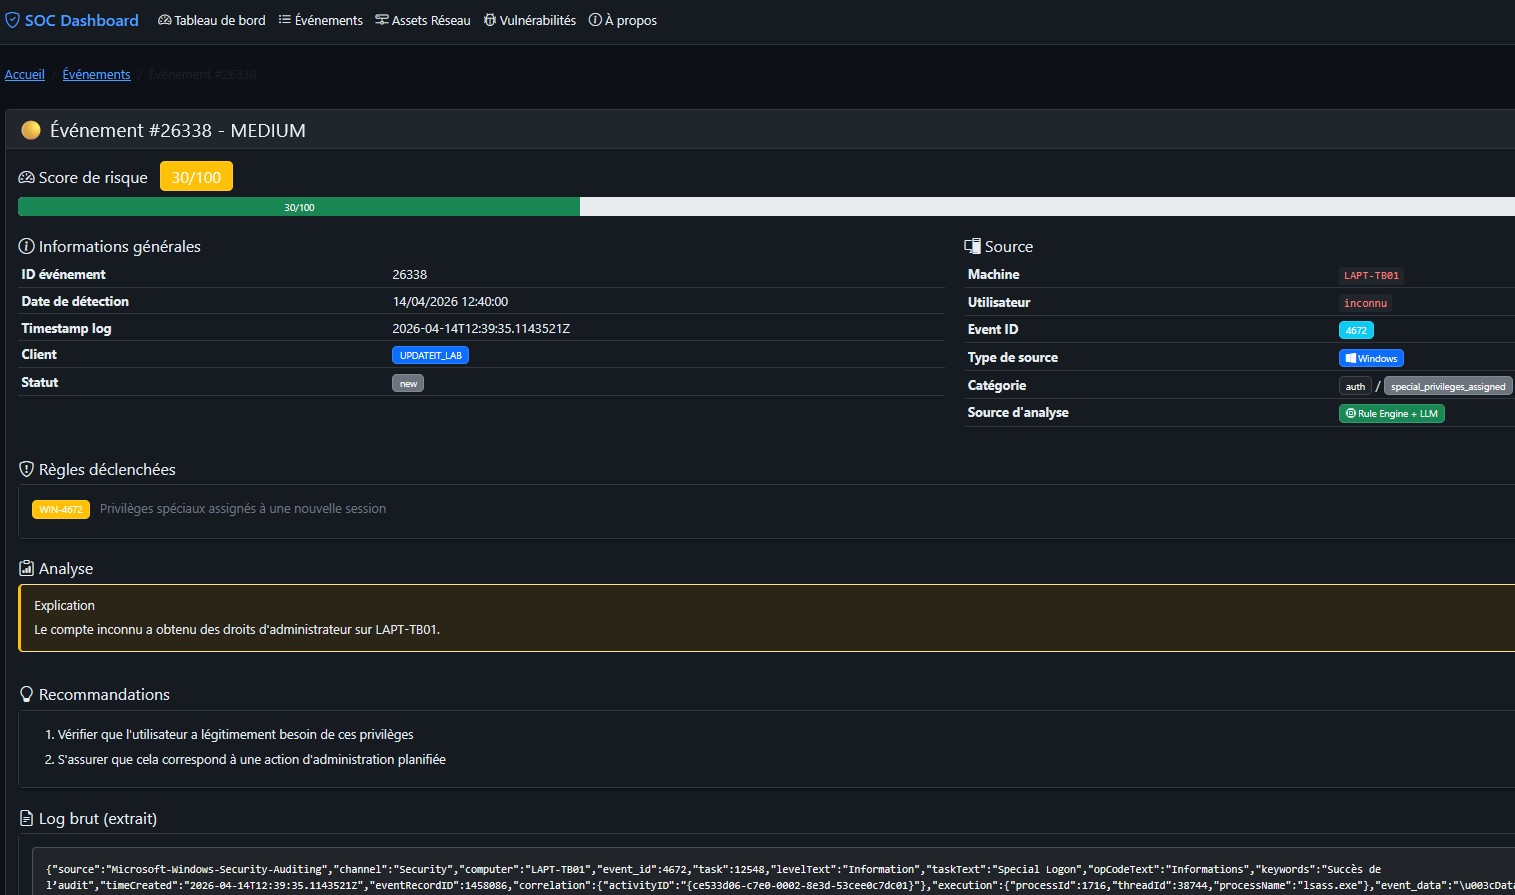
Task: Click the first recommendation about légitimement besoin
Action: click(x=236, y=734)
